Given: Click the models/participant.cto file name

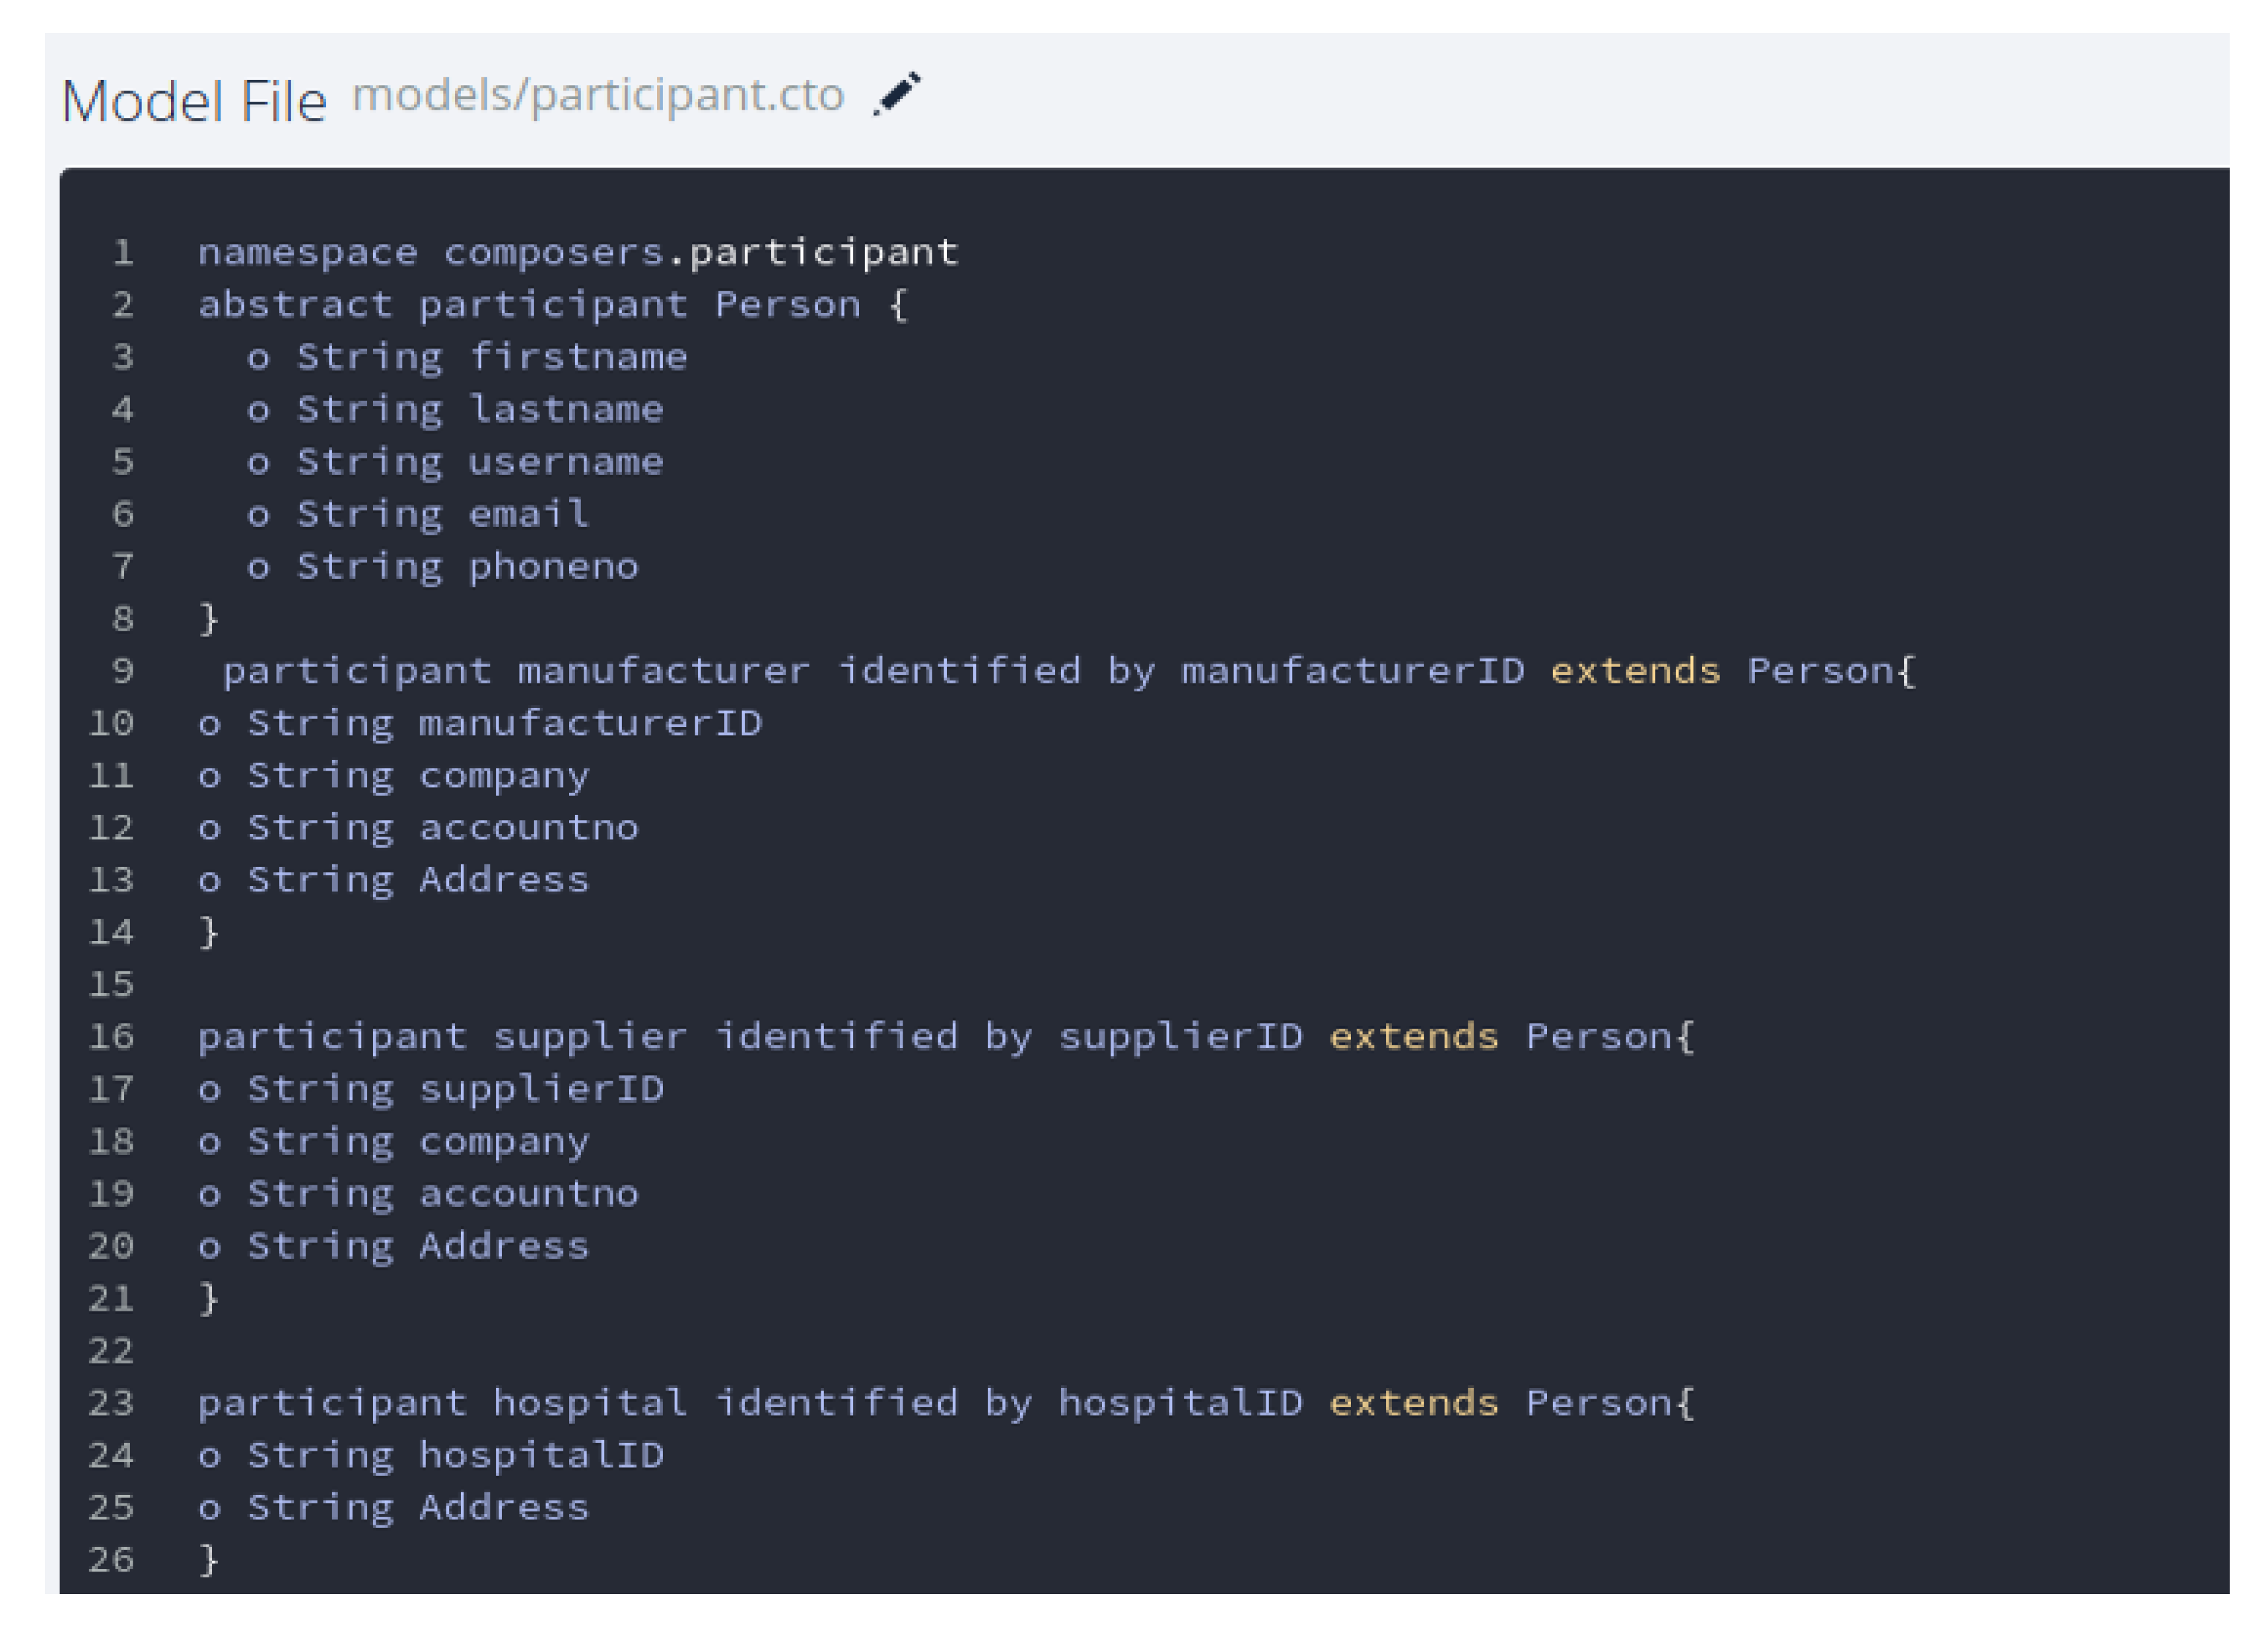Looking at the screenshot, I should pyautogui.click(x=598, y=95).
